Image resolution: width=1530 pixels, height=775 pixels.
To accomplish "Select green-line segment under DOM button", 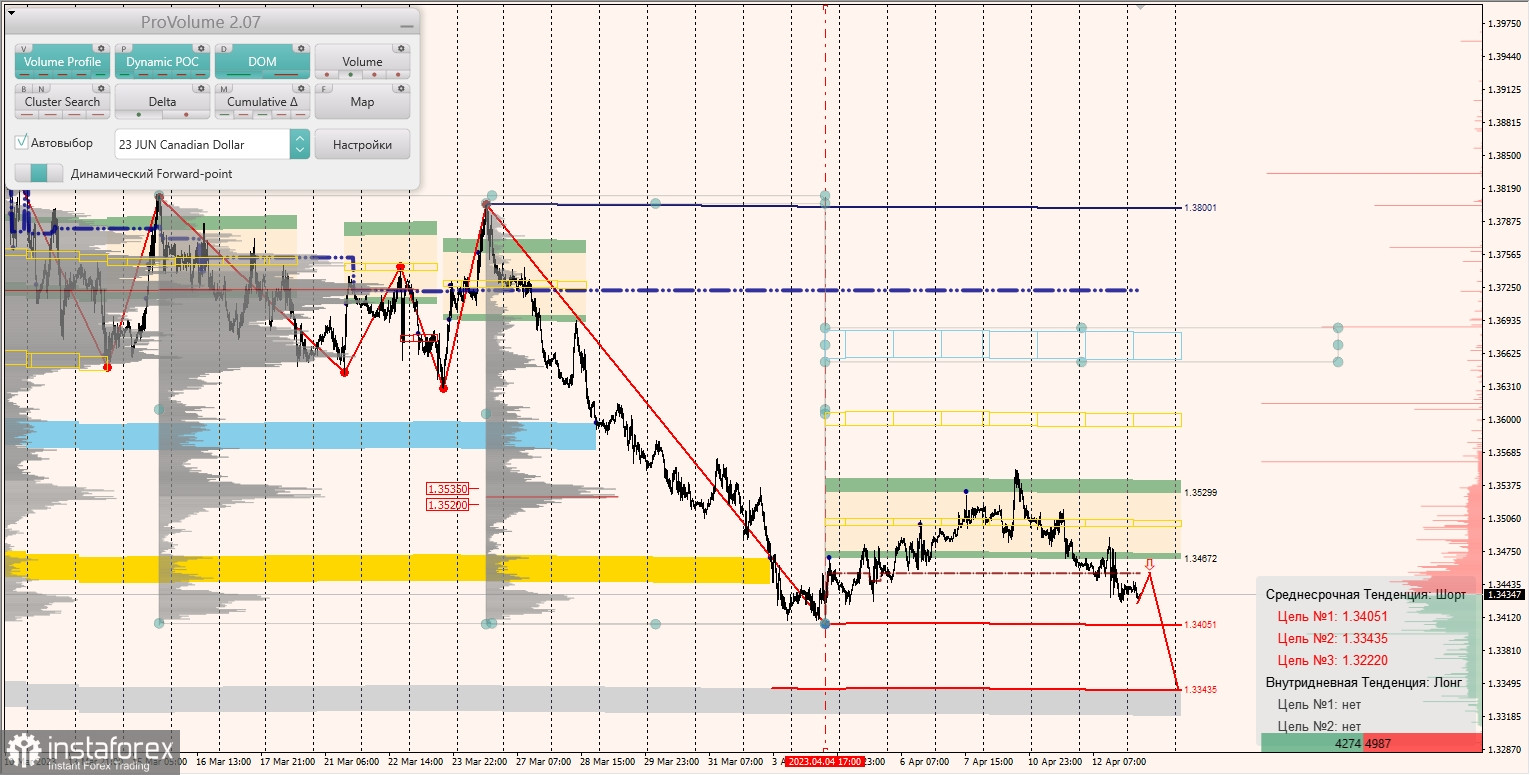I will pos(239,74).
